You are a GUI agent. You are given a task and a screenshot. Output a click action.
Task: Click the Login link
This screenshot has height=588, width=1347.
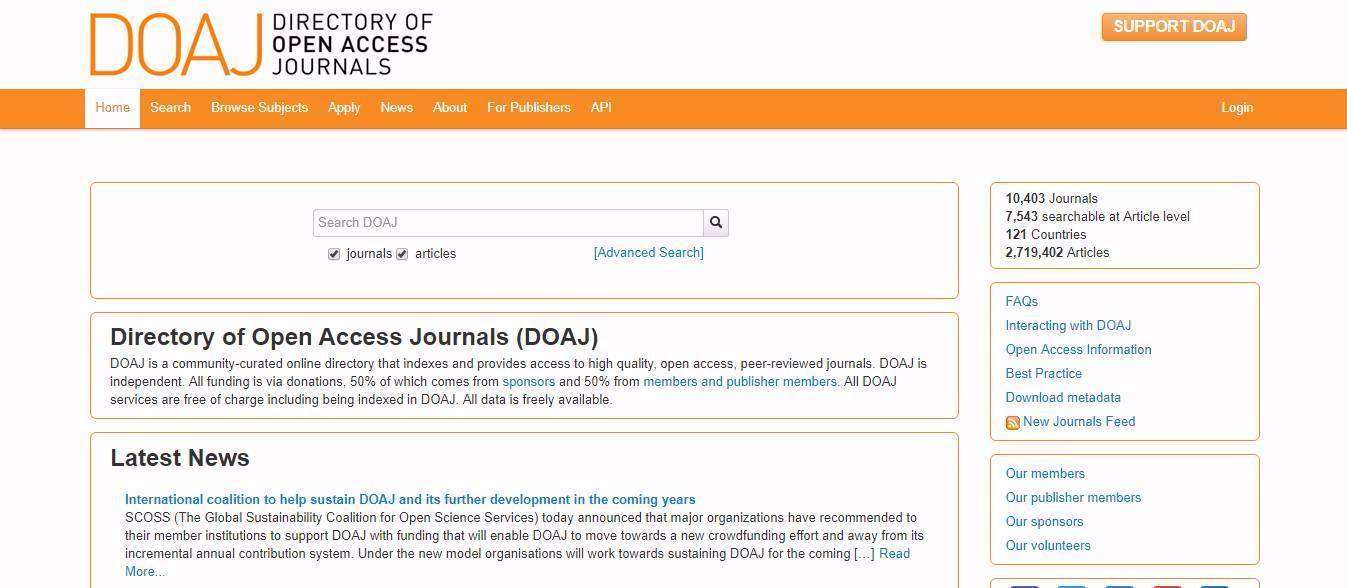[1237, 108]
